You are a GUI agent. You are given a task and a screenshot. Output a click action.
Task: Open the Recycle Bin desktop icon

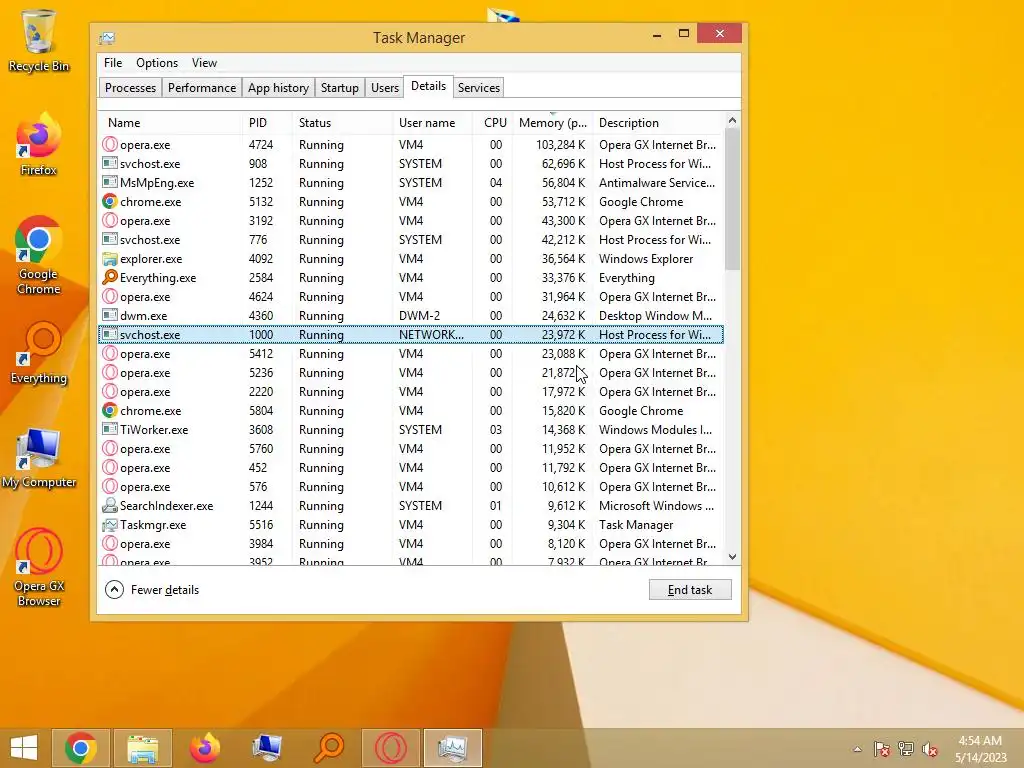(x=39, y=40)
